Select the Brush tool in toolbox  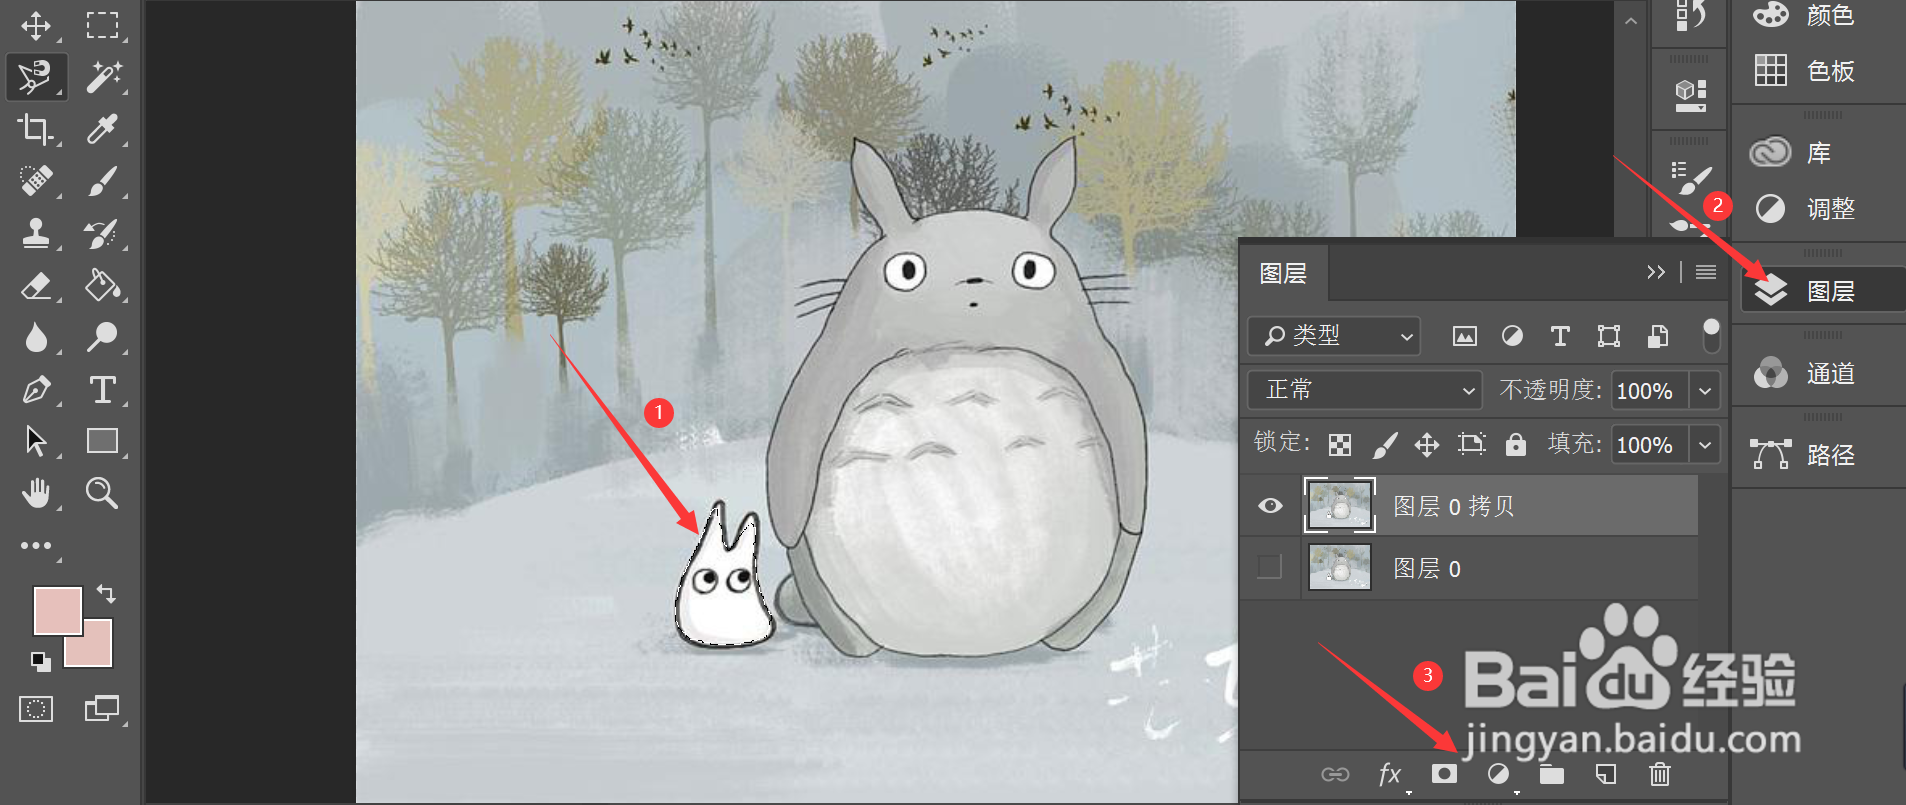tap(102, 181)
